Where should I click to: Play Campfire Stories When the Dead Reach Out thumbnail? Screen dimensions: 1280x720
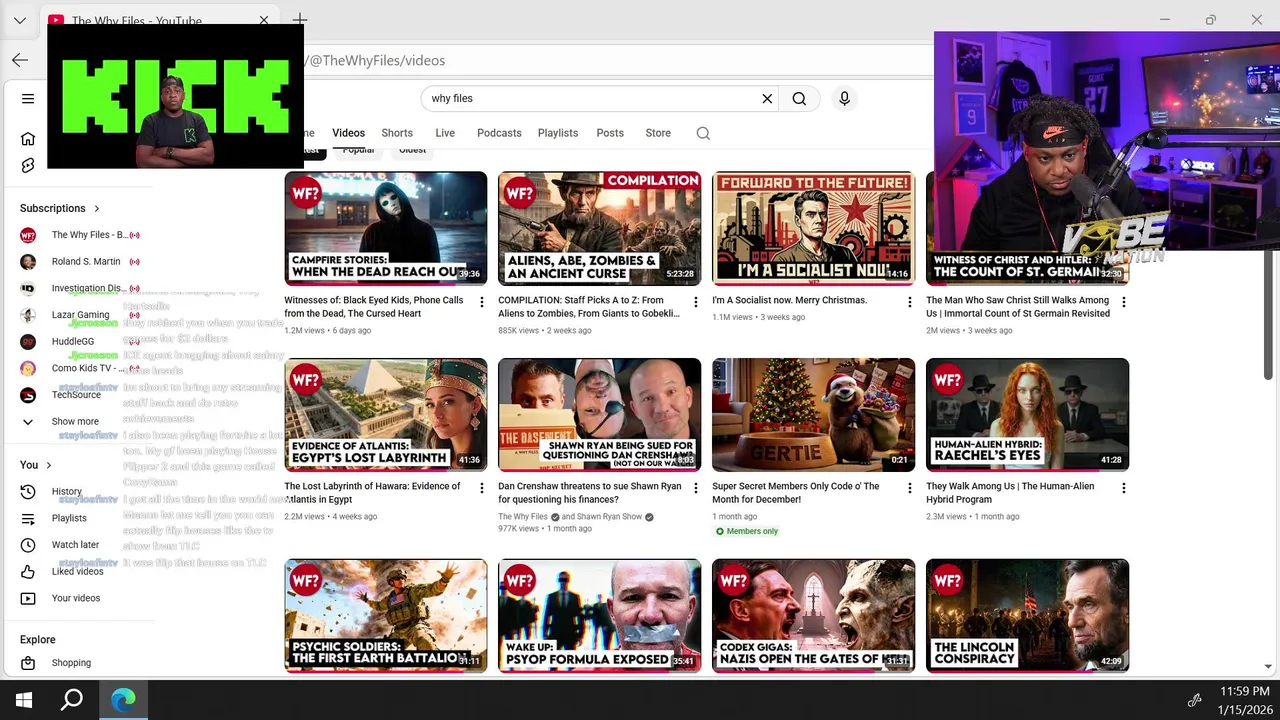pyautogui.click(x=386, y=229)
